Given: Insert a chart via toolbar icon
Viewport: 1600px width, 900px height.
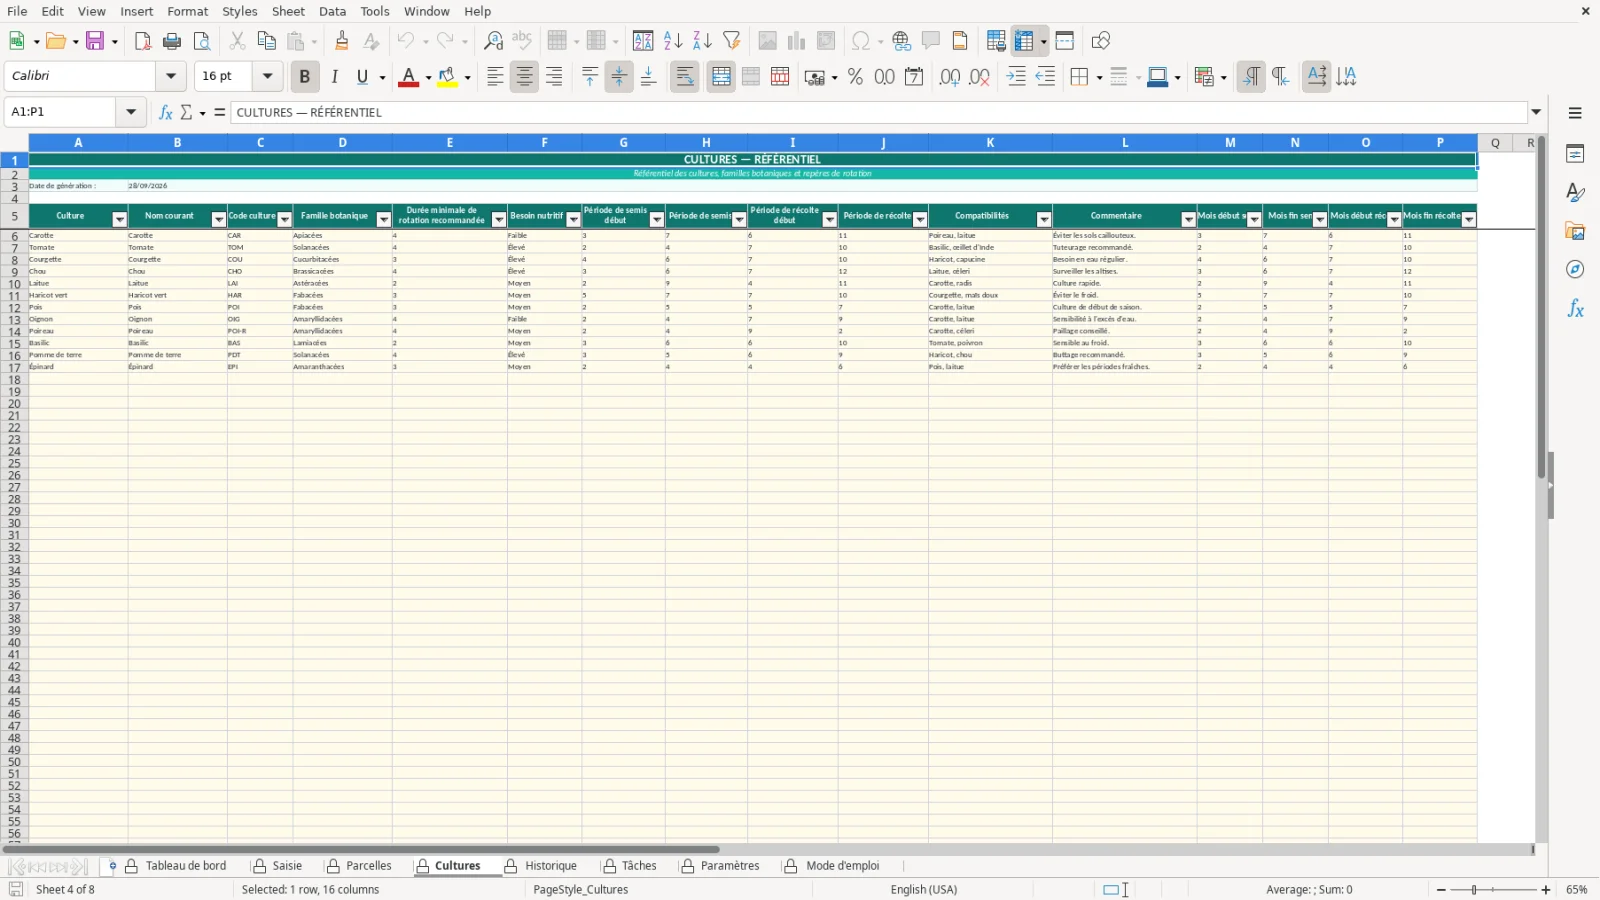Looking at the screenshot, I should click(x=797, y=41).
